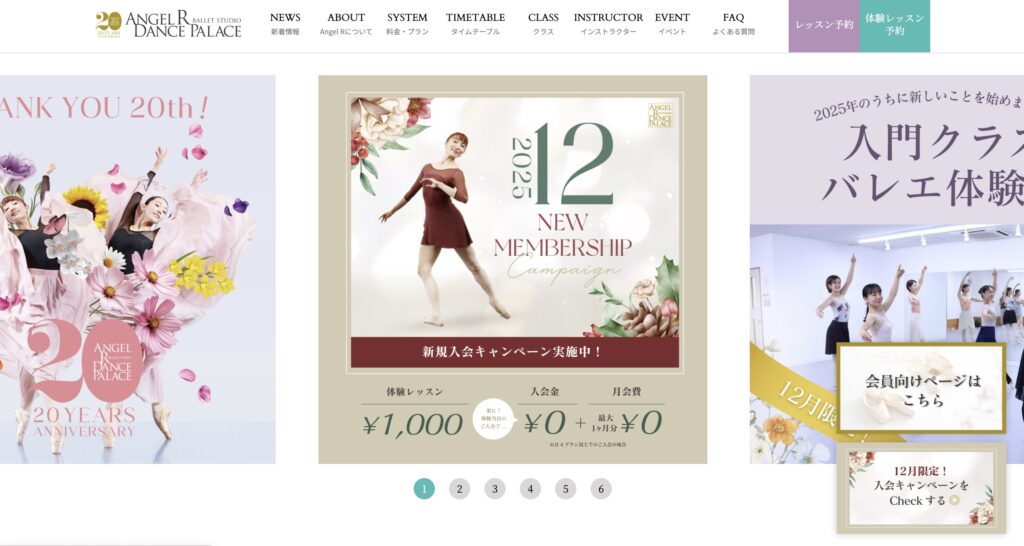Open the TIMETABLE page
This screenshot has width=1024, height=546.
coord(475,24)
